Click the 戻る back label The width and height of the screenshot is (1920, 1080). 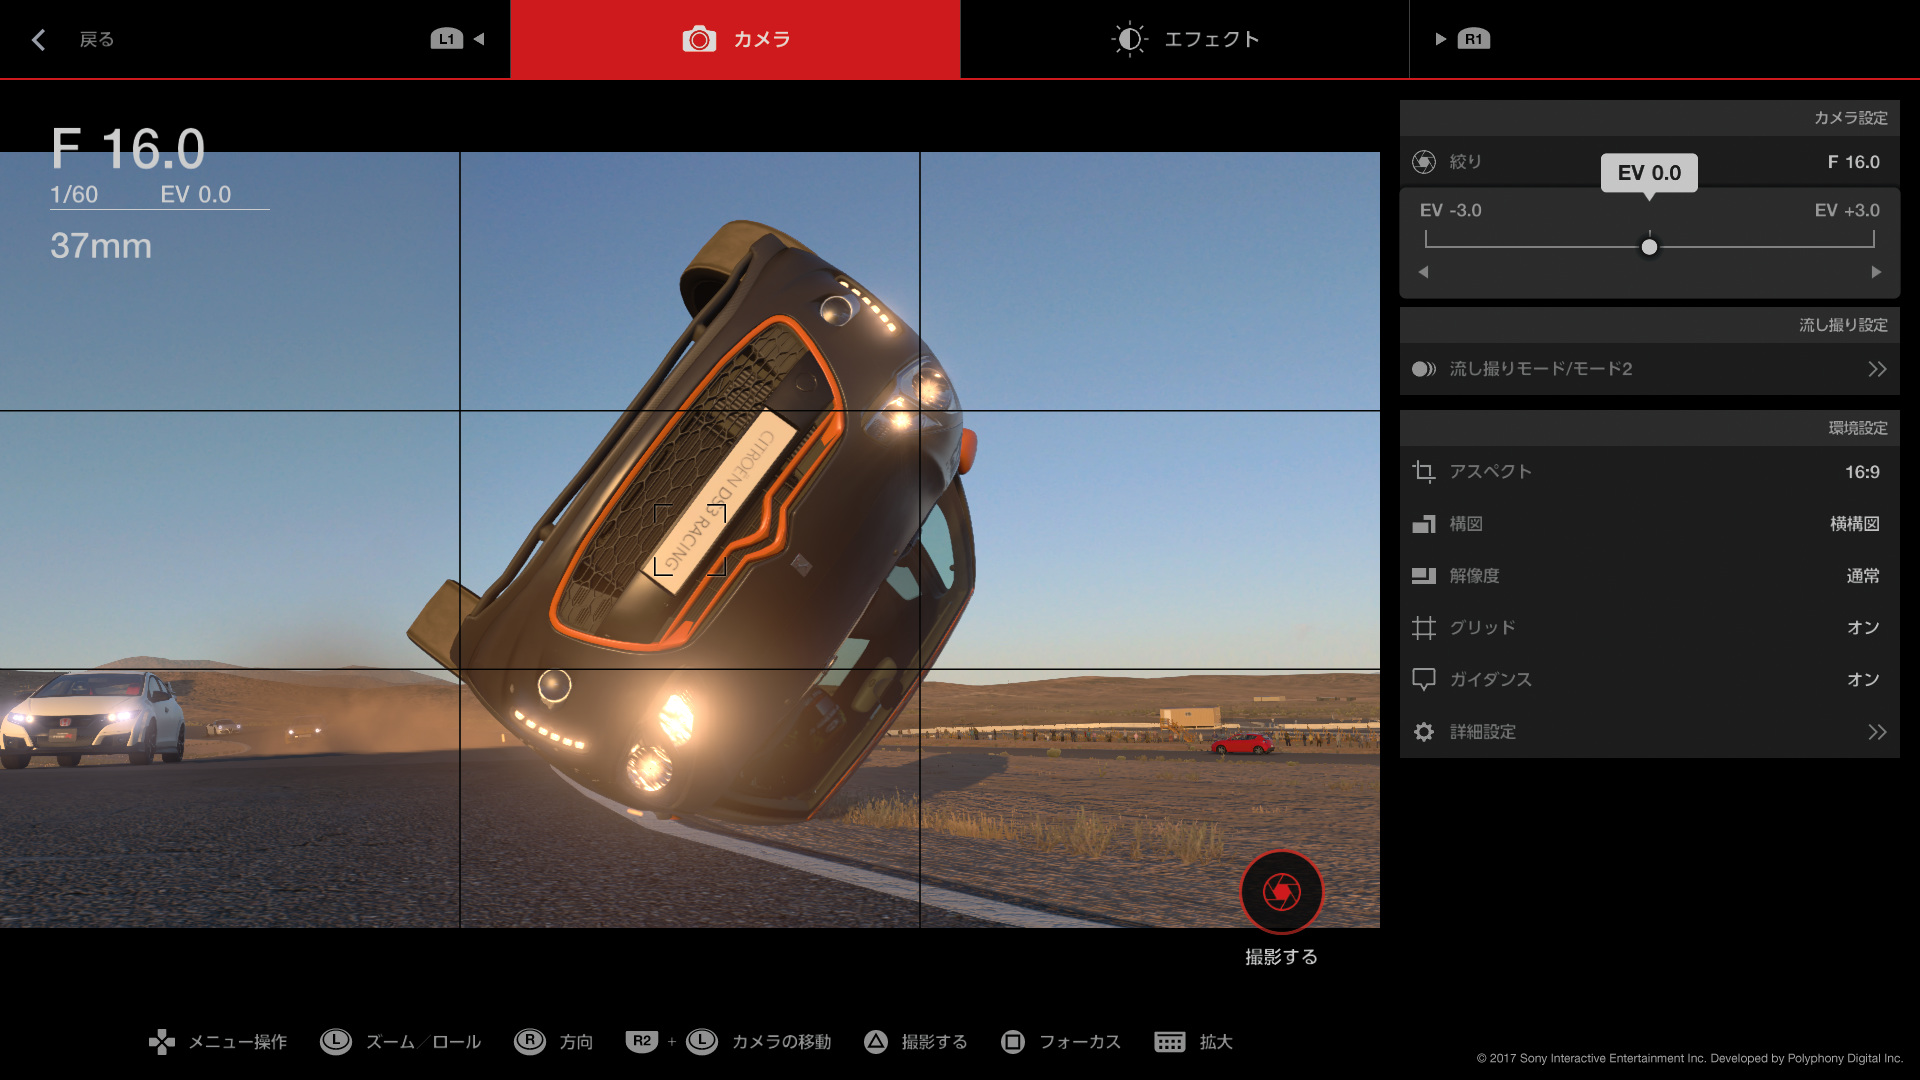click(97, 39)
